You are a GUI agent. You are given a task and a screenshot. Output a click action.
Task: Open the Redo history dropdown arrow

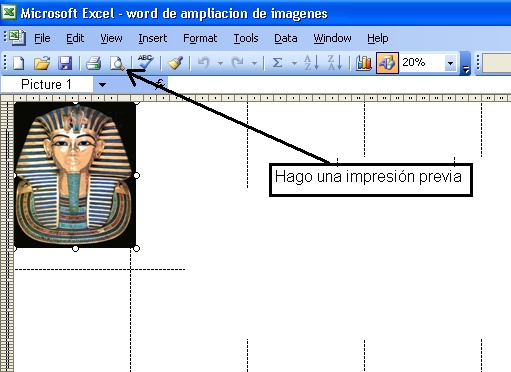click(254, 63)
